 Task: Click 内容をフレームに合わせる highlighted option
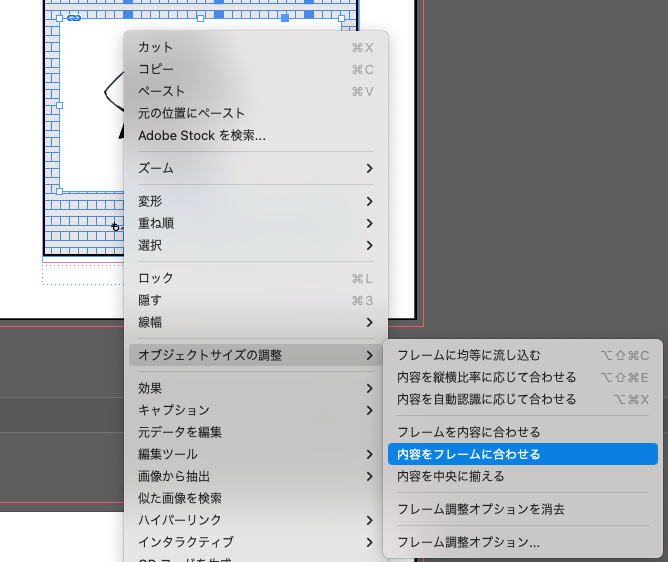coord(523,454)
